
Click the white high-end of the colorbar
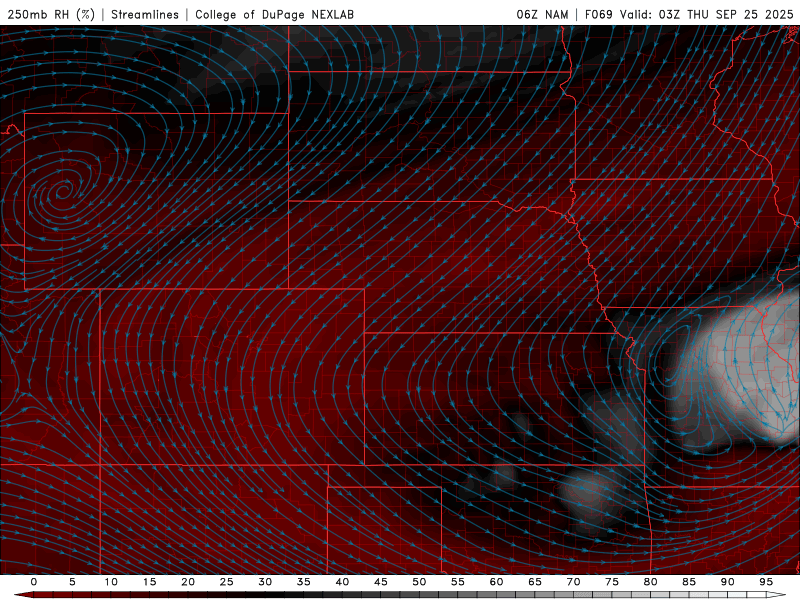point(777,595)
